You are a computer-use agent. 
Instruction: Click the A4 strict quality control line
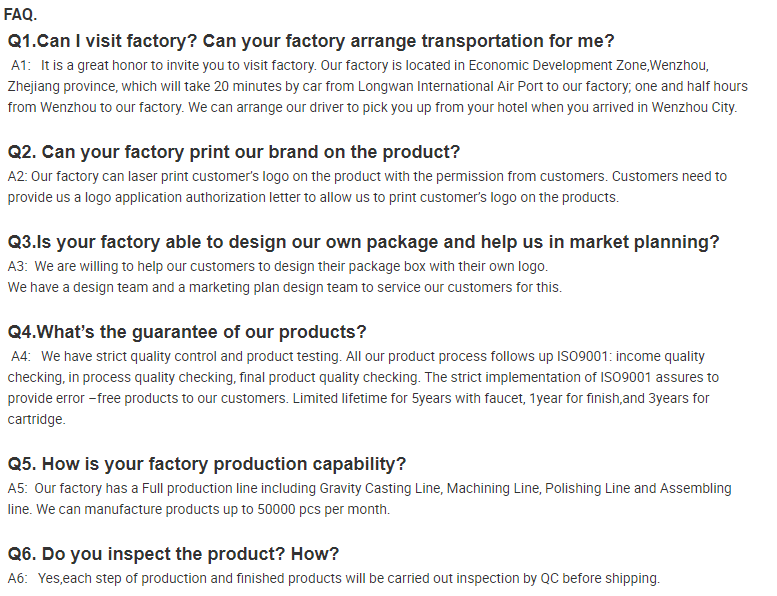point(358,356)
